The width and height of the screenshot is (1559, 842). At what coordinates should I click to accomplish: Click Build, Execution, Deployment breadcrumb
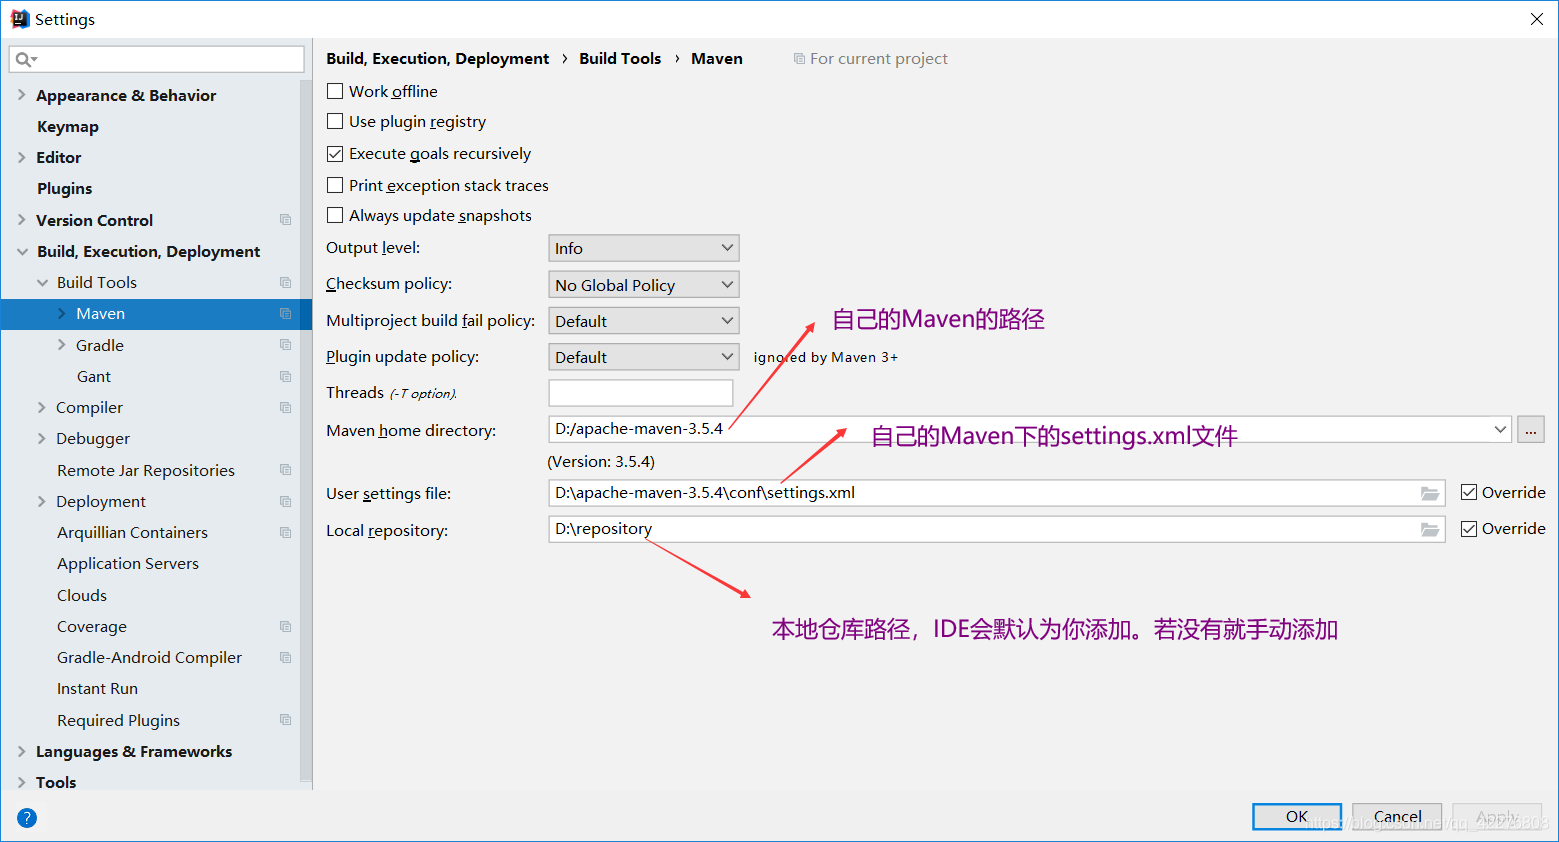pos(437,59)
